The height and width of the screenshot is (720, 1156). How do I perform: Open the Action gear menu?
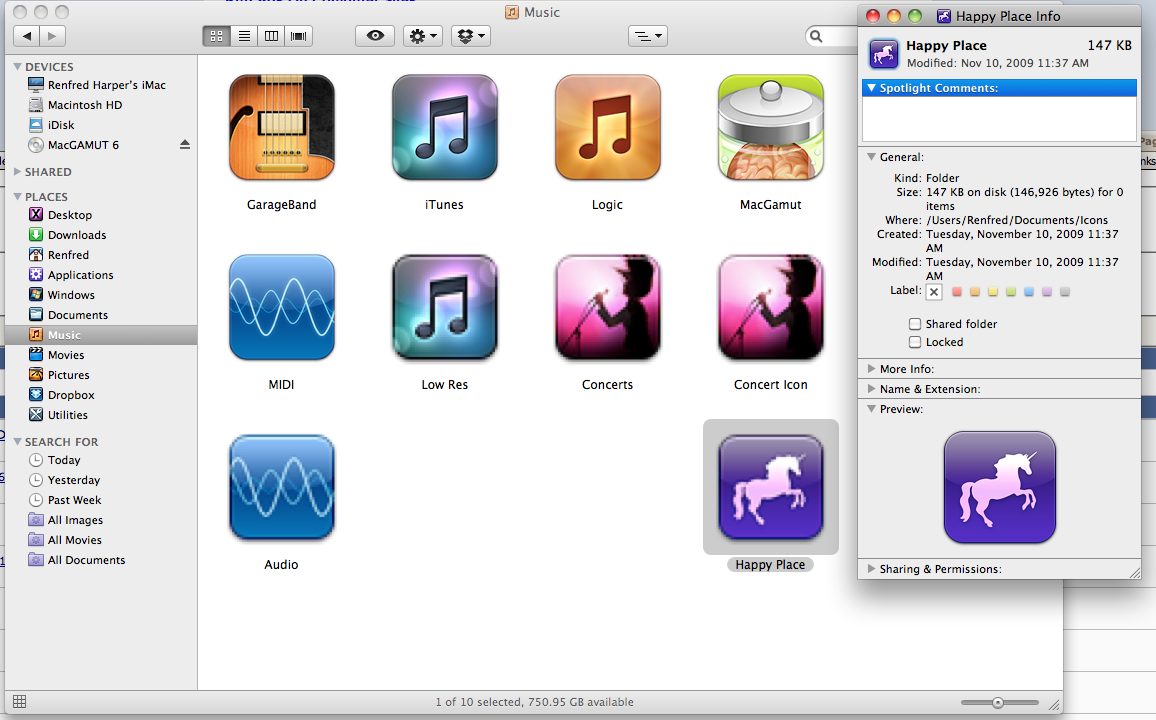coord(422,35)
